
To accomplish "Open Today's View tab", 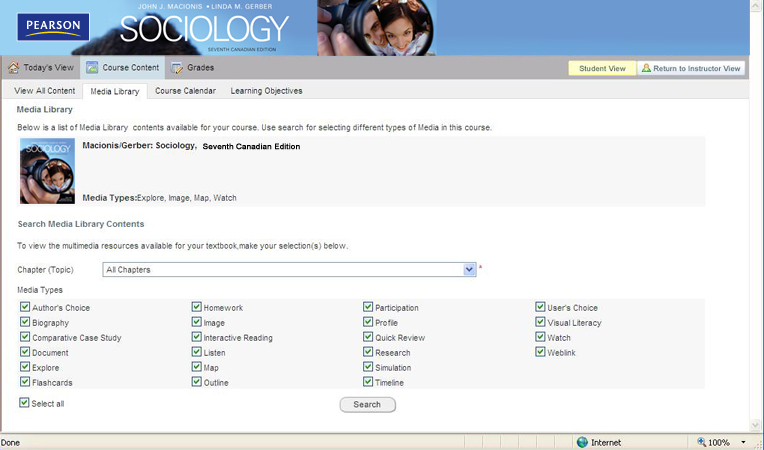I will coord(41,68).
